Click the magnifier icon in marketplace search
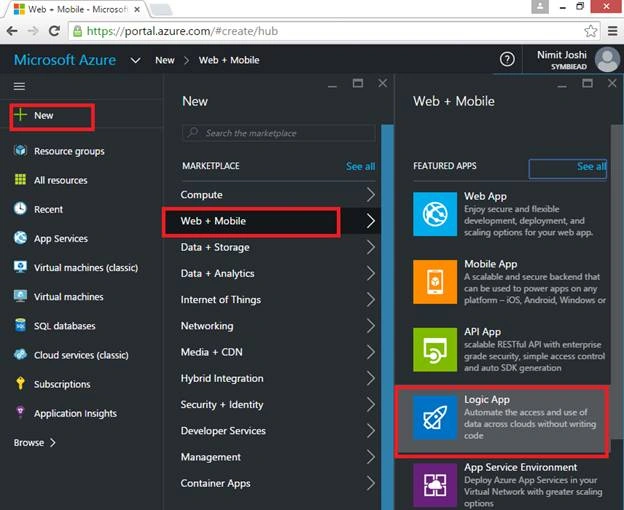The width and height of the screenshot is (624, 510). coord(193,132)
